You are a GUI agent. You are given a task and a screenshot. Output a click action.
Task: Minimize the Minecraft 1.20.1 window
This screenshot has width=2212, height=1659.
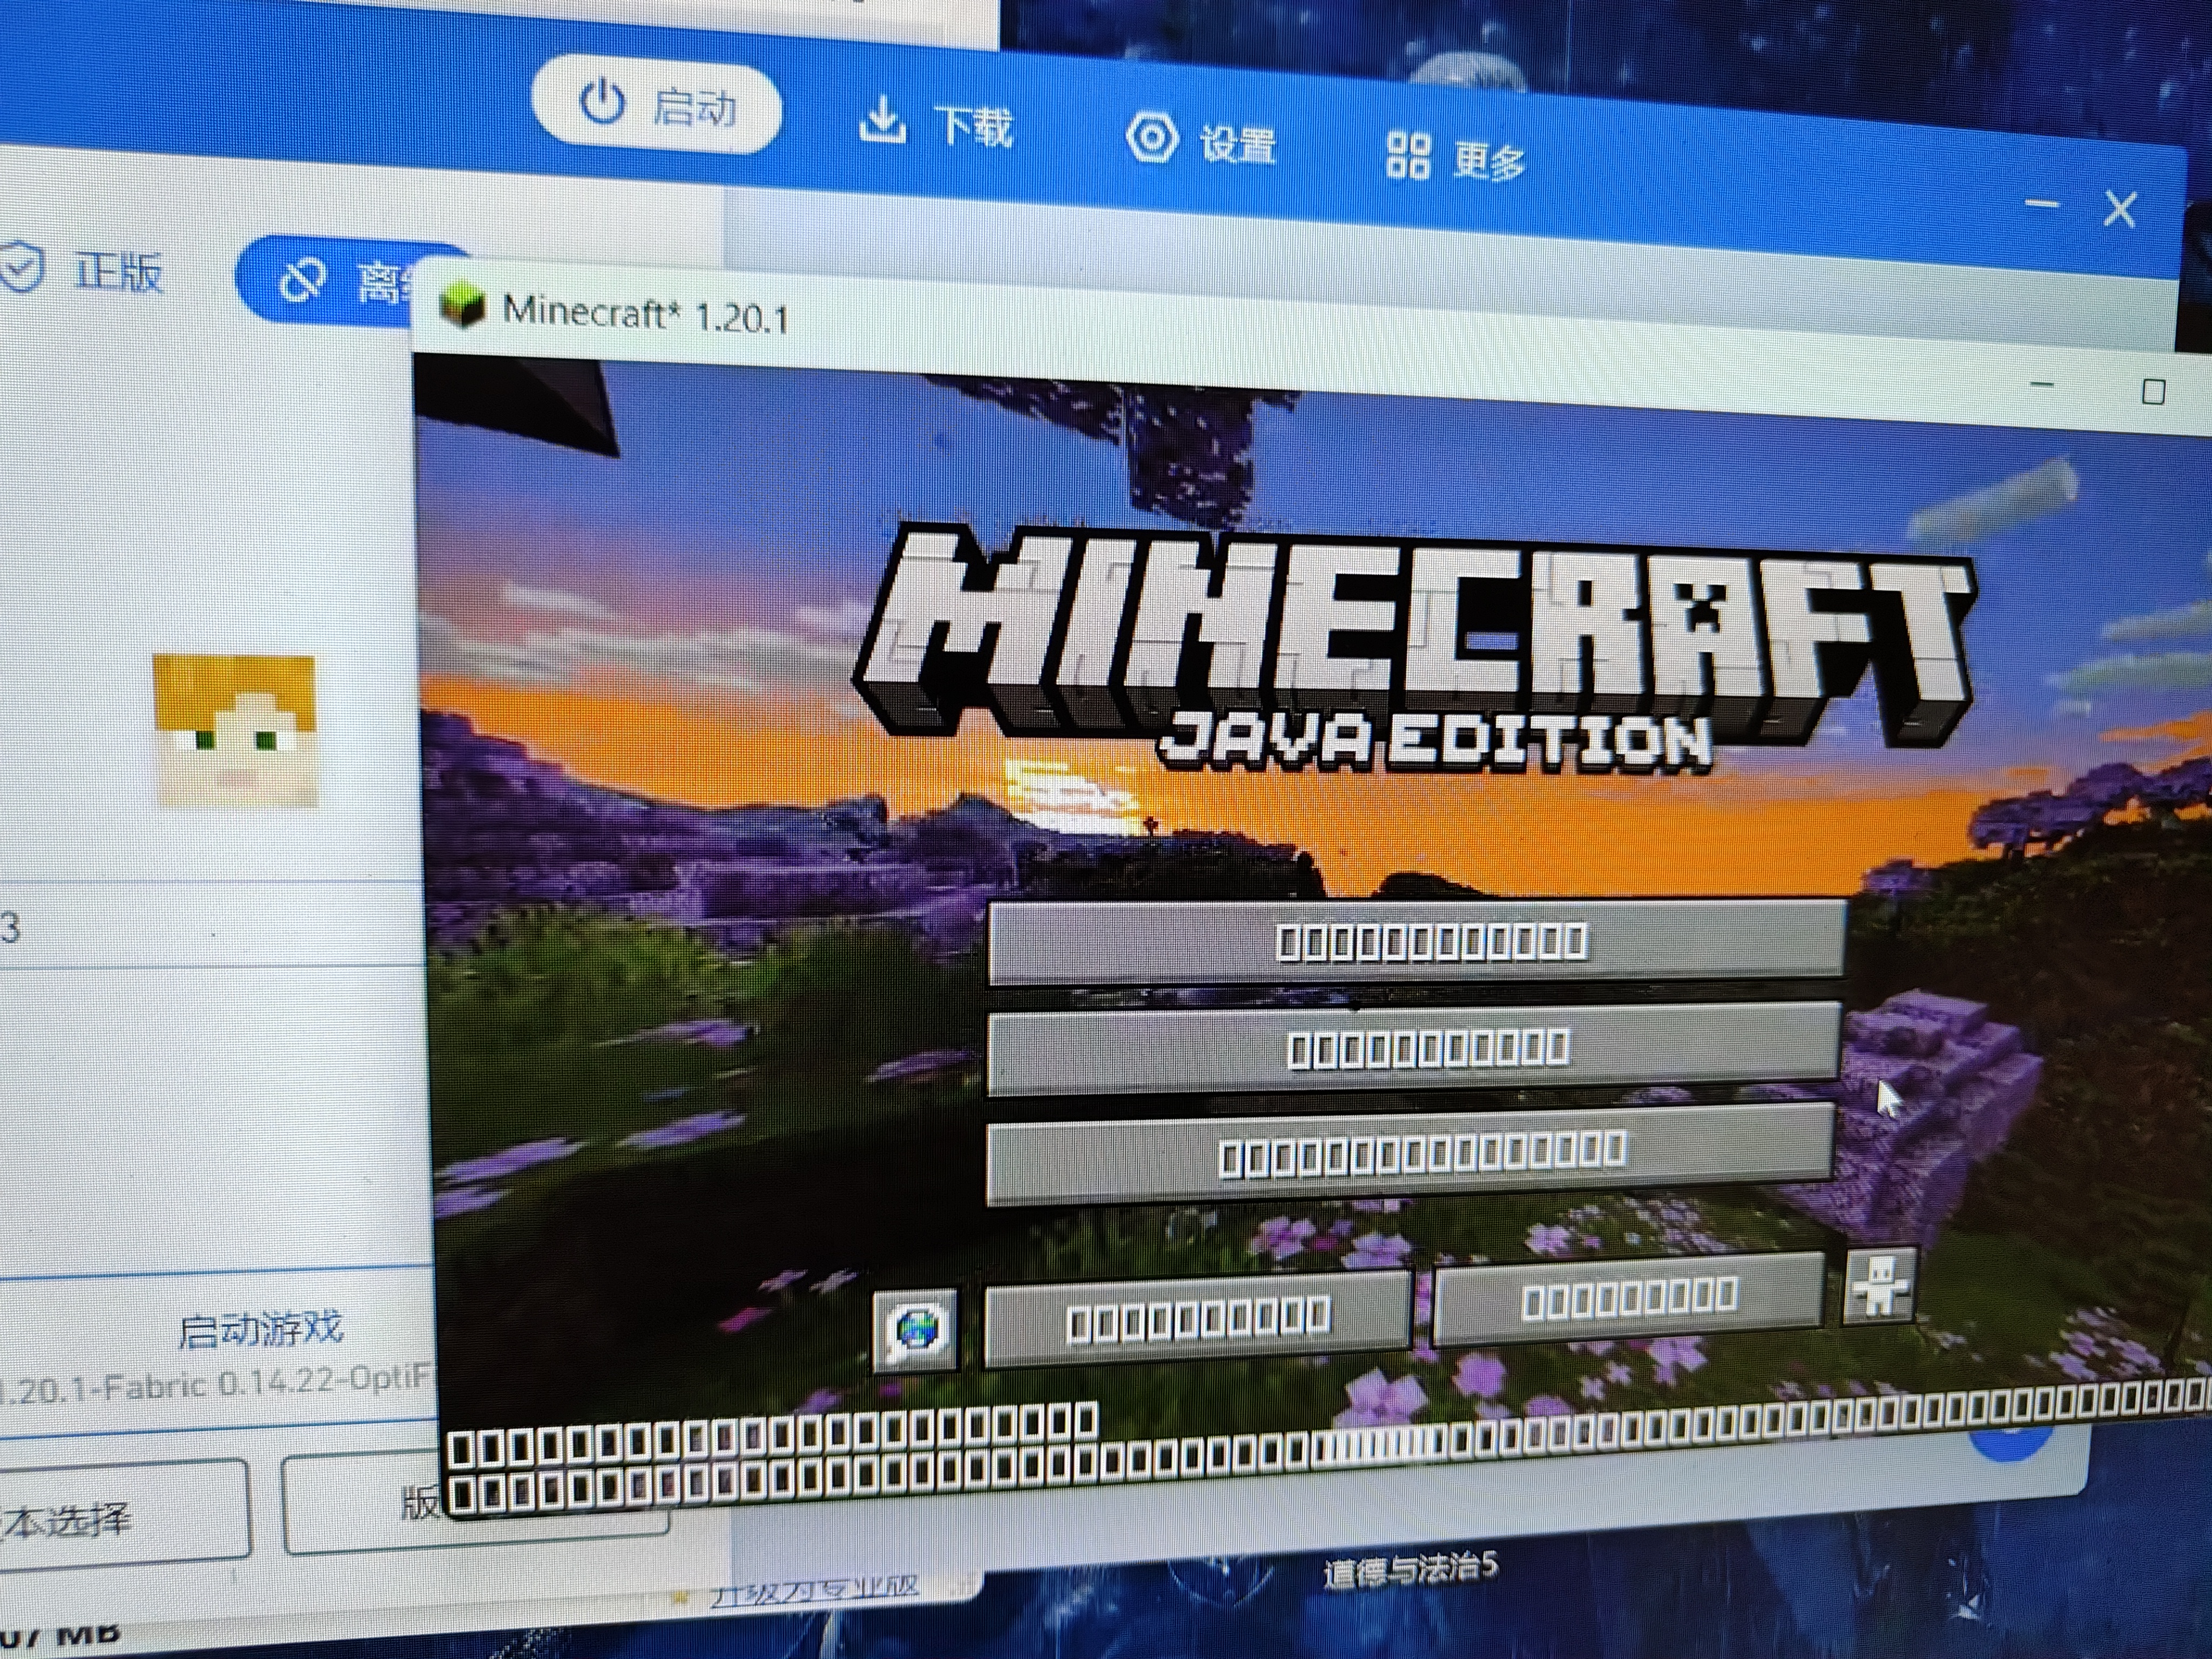pyautogui.click(x=2042, y=384)
